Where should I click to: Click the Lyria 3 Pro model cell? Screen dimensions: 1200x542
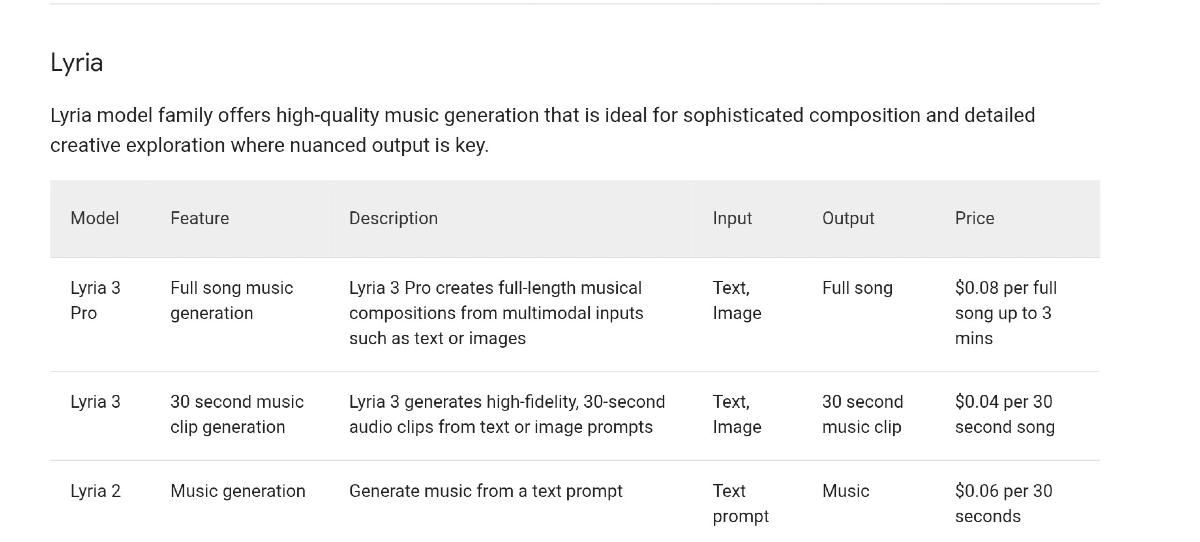[95, 300]
